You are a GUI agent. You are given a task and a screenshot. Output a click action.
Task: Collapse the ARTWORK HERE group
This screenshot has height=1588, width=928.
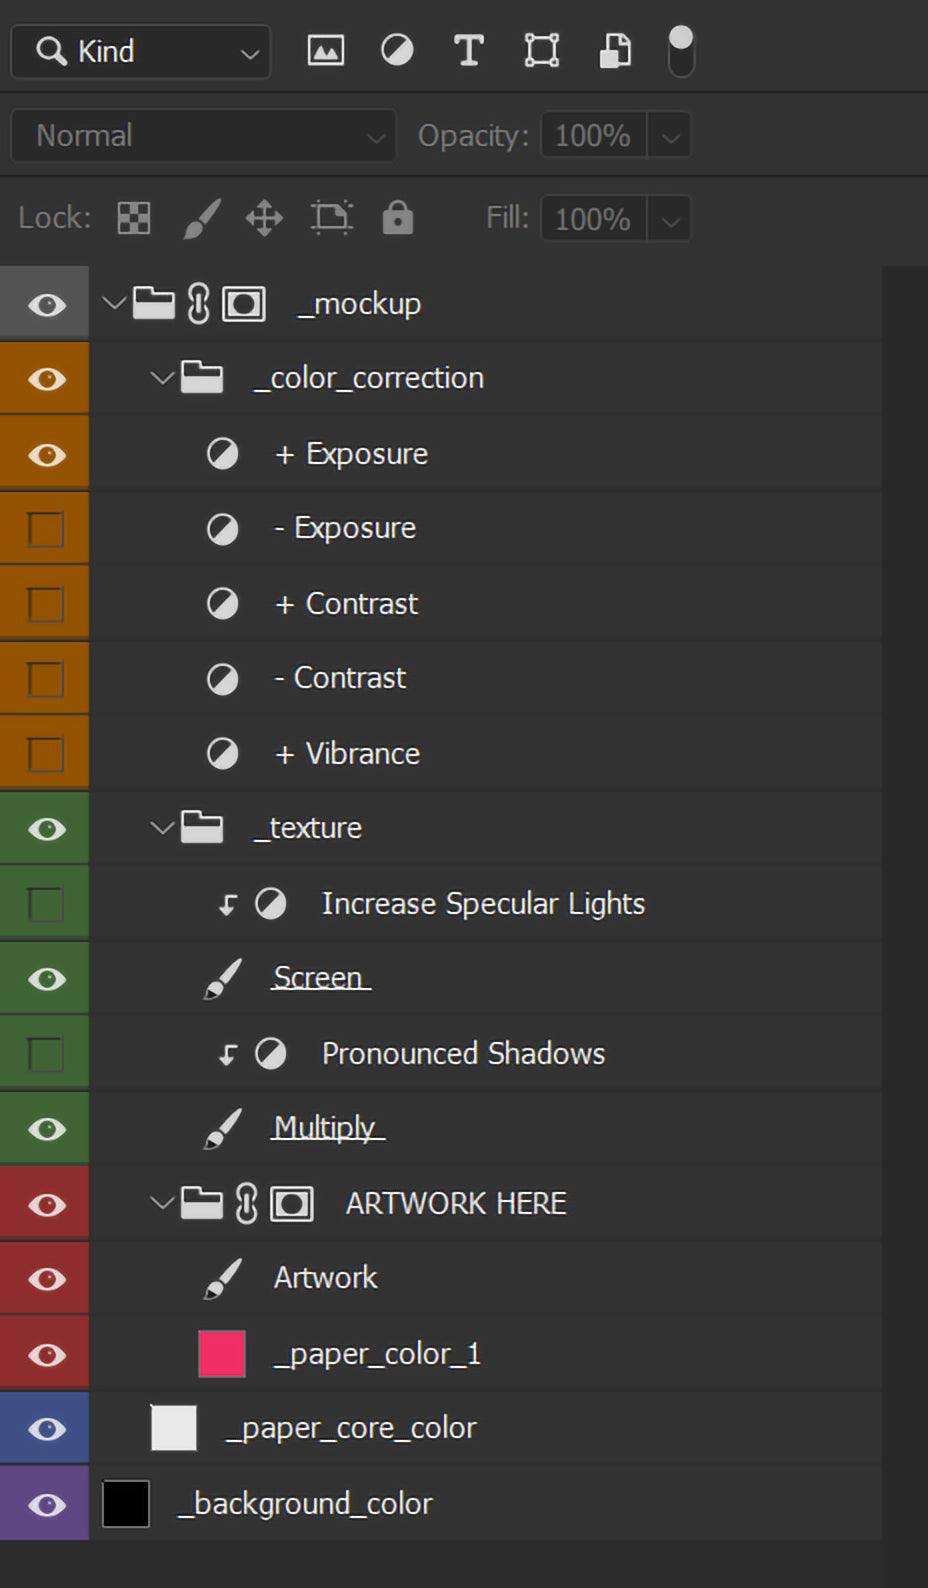(x=160, y=1203)
